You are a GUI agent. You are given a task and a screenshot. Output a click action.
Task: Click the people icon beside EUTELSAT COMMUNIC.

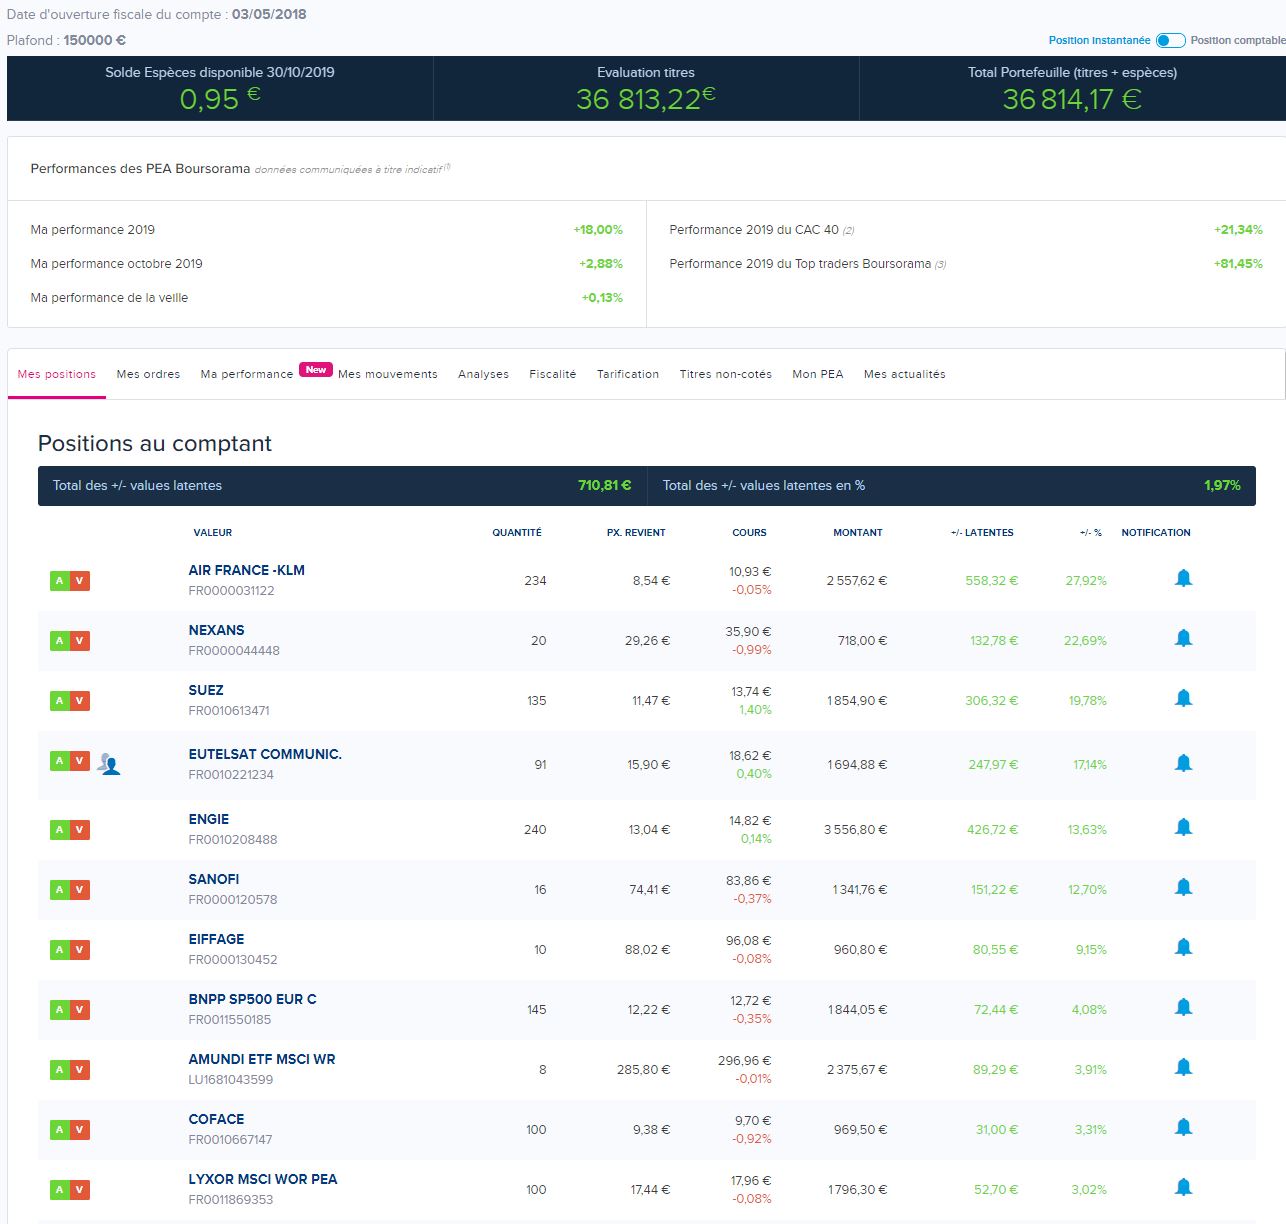[109, 765]
